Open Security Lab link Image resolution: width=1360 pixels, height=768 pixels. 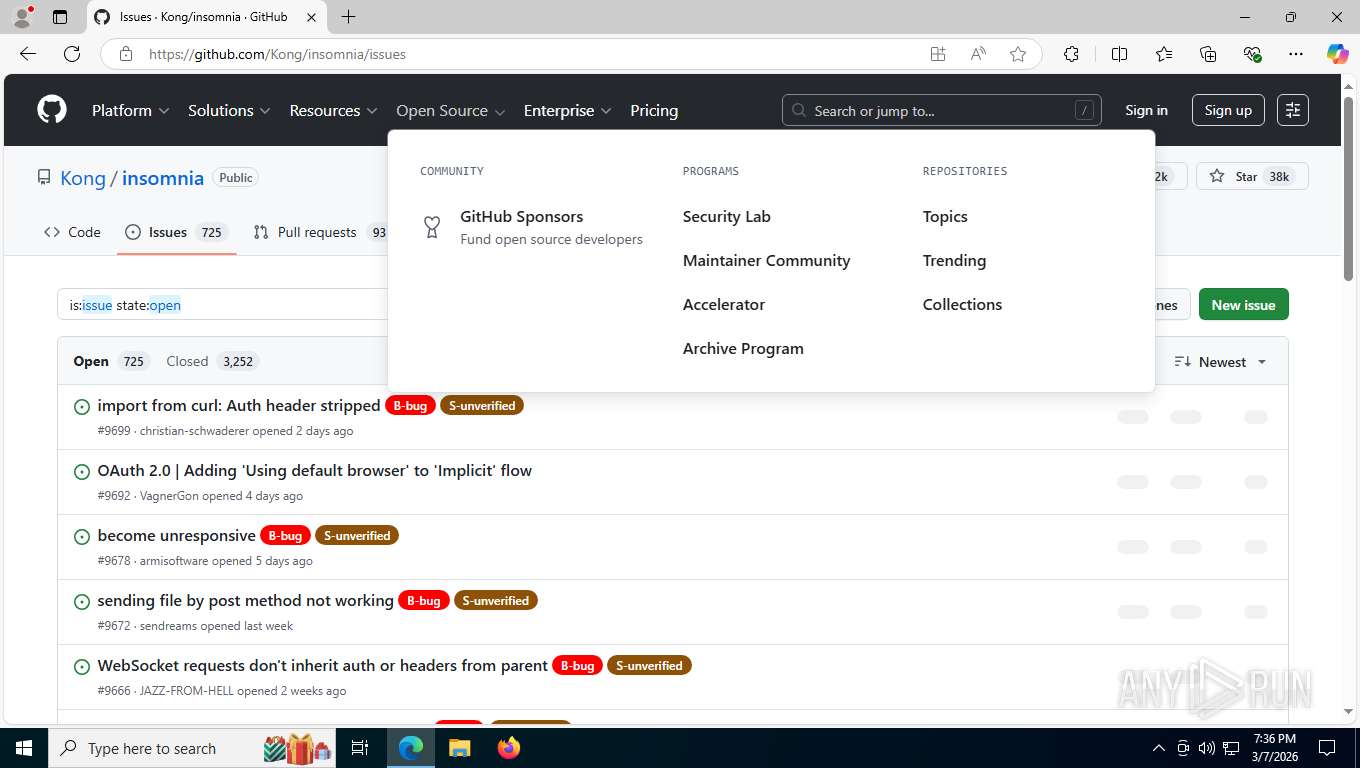[726, 216]
